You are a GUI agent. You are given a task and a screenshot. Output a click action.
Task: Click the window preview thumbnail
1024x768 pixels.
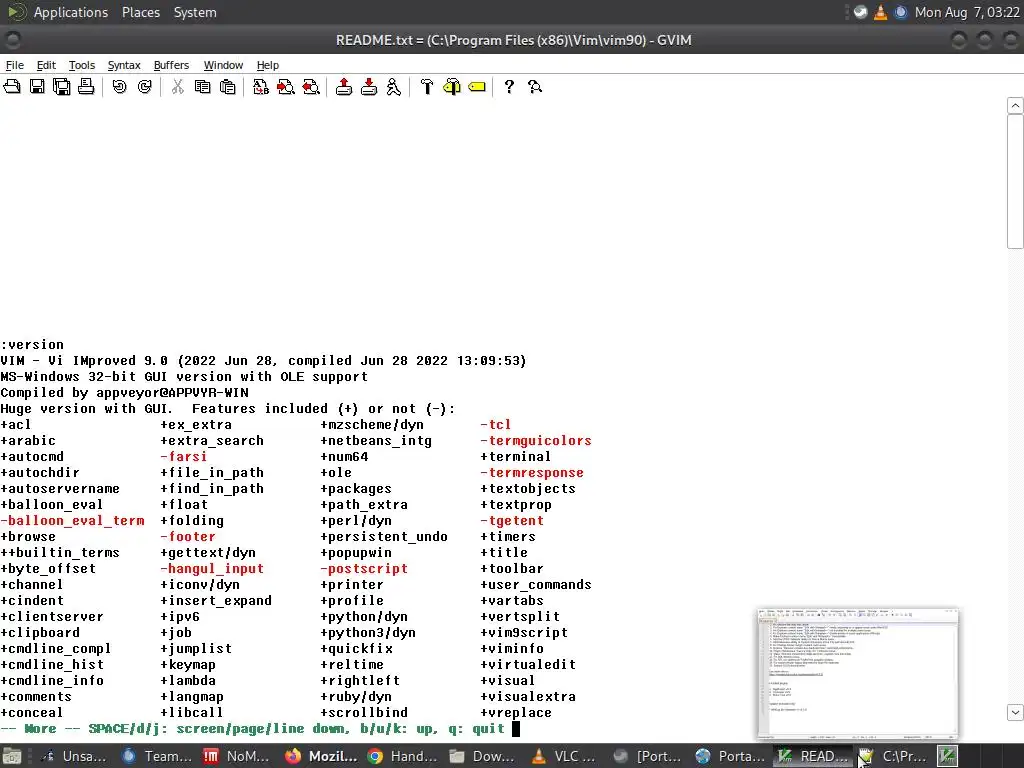click(x=857, y=674)
